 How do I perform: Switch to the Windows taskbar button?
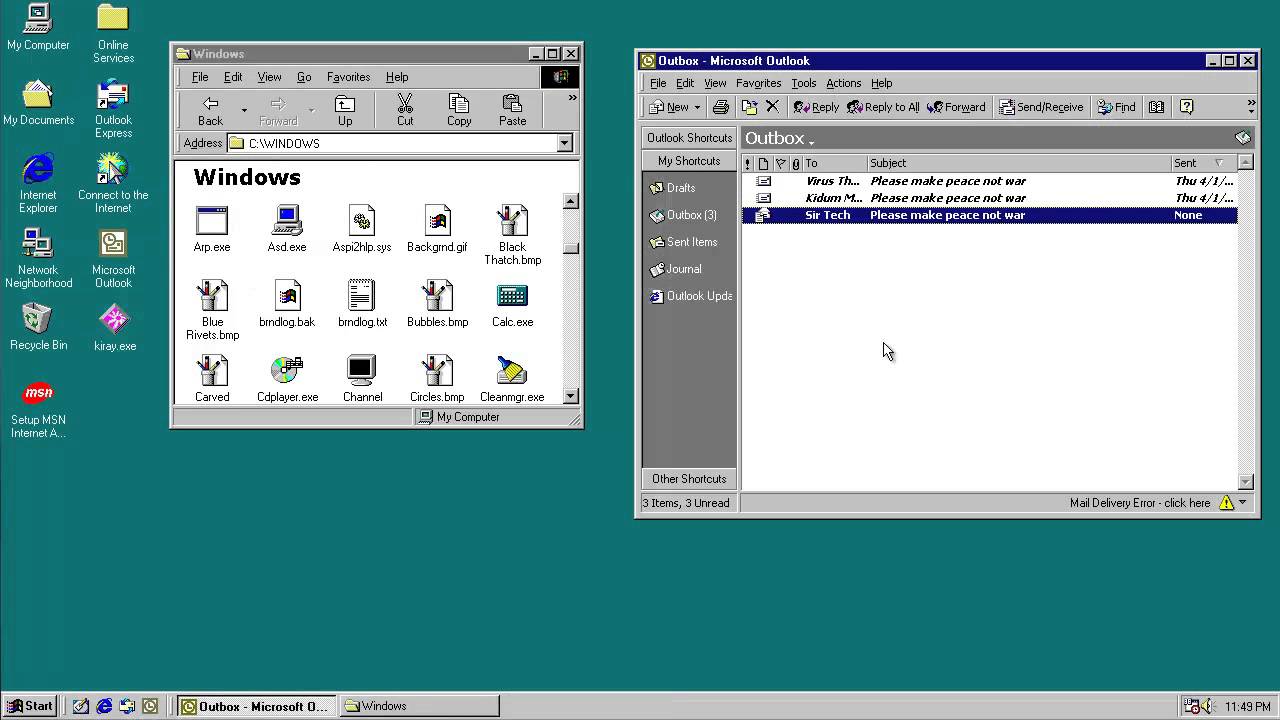[419, 706]
